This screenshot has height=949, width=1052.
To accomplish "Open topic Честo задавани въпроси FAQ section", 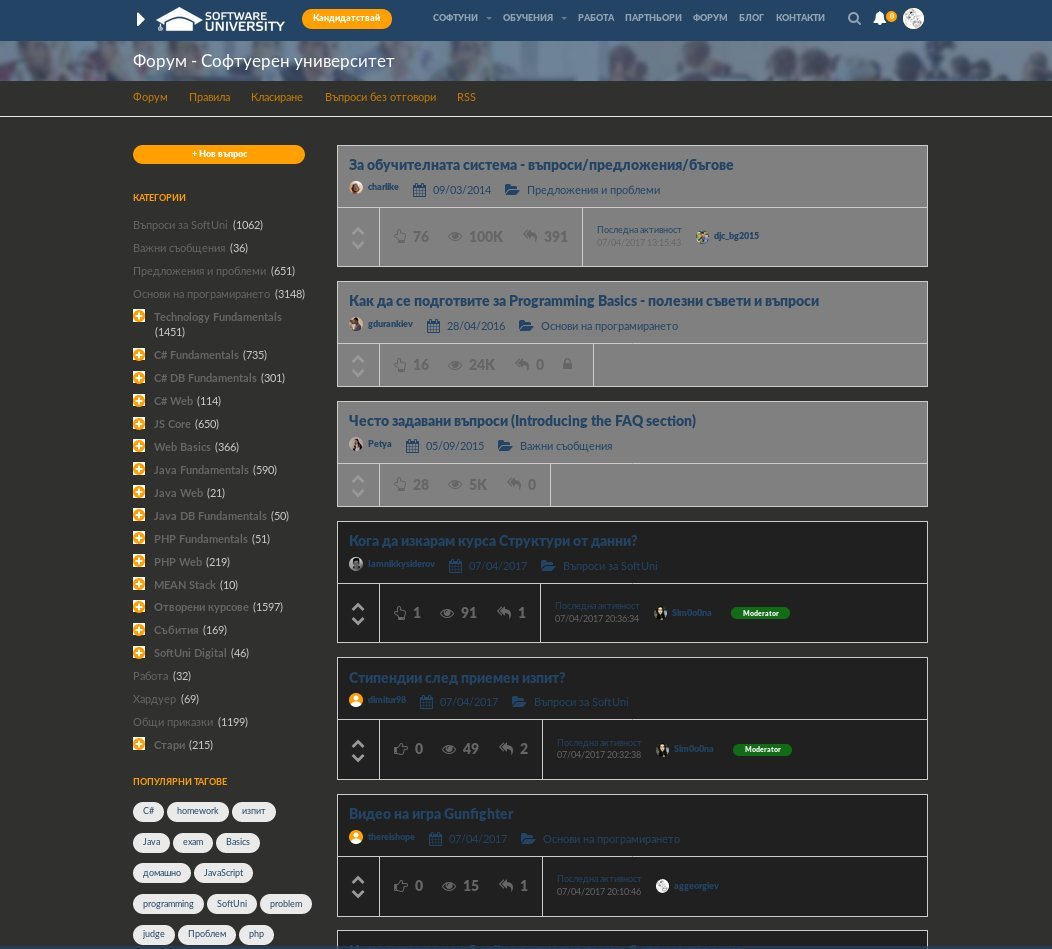I will pos(522,421).
